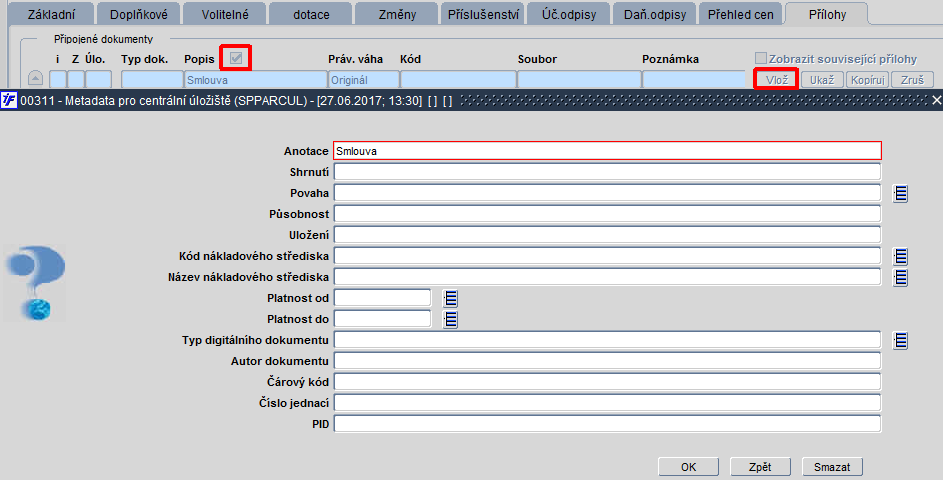Close the Metadata pro centrální úložiště dialog
Screen dimensions: 943x480
click(936, 100)
